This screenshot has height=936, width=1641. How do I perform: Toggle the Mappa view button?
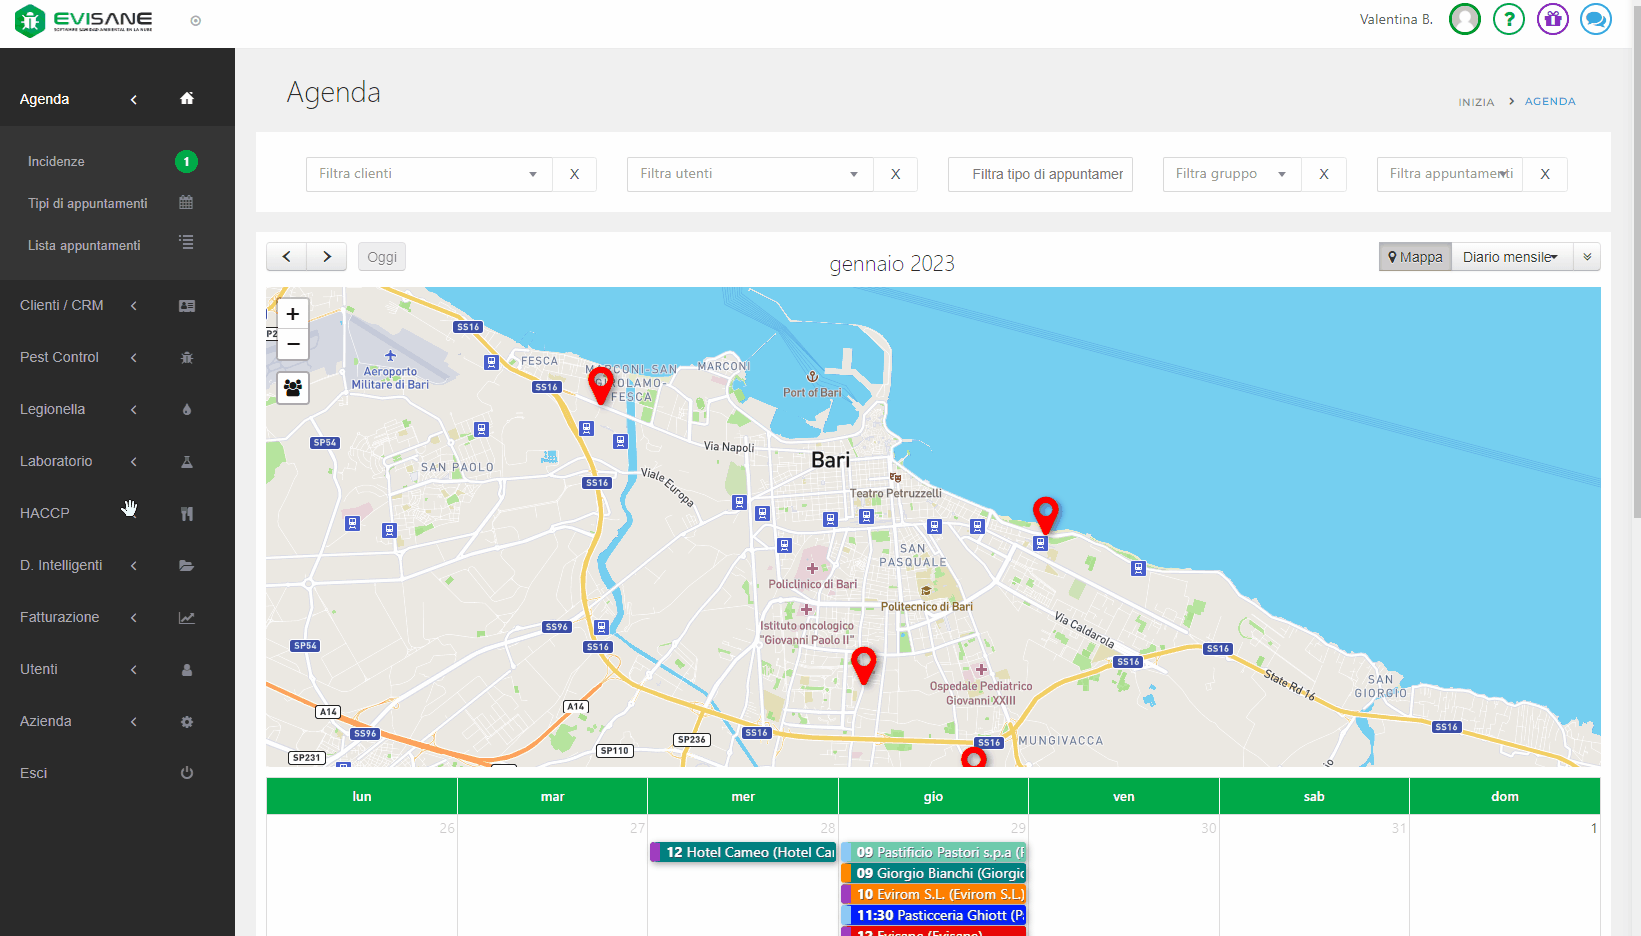pos(1415,257)
